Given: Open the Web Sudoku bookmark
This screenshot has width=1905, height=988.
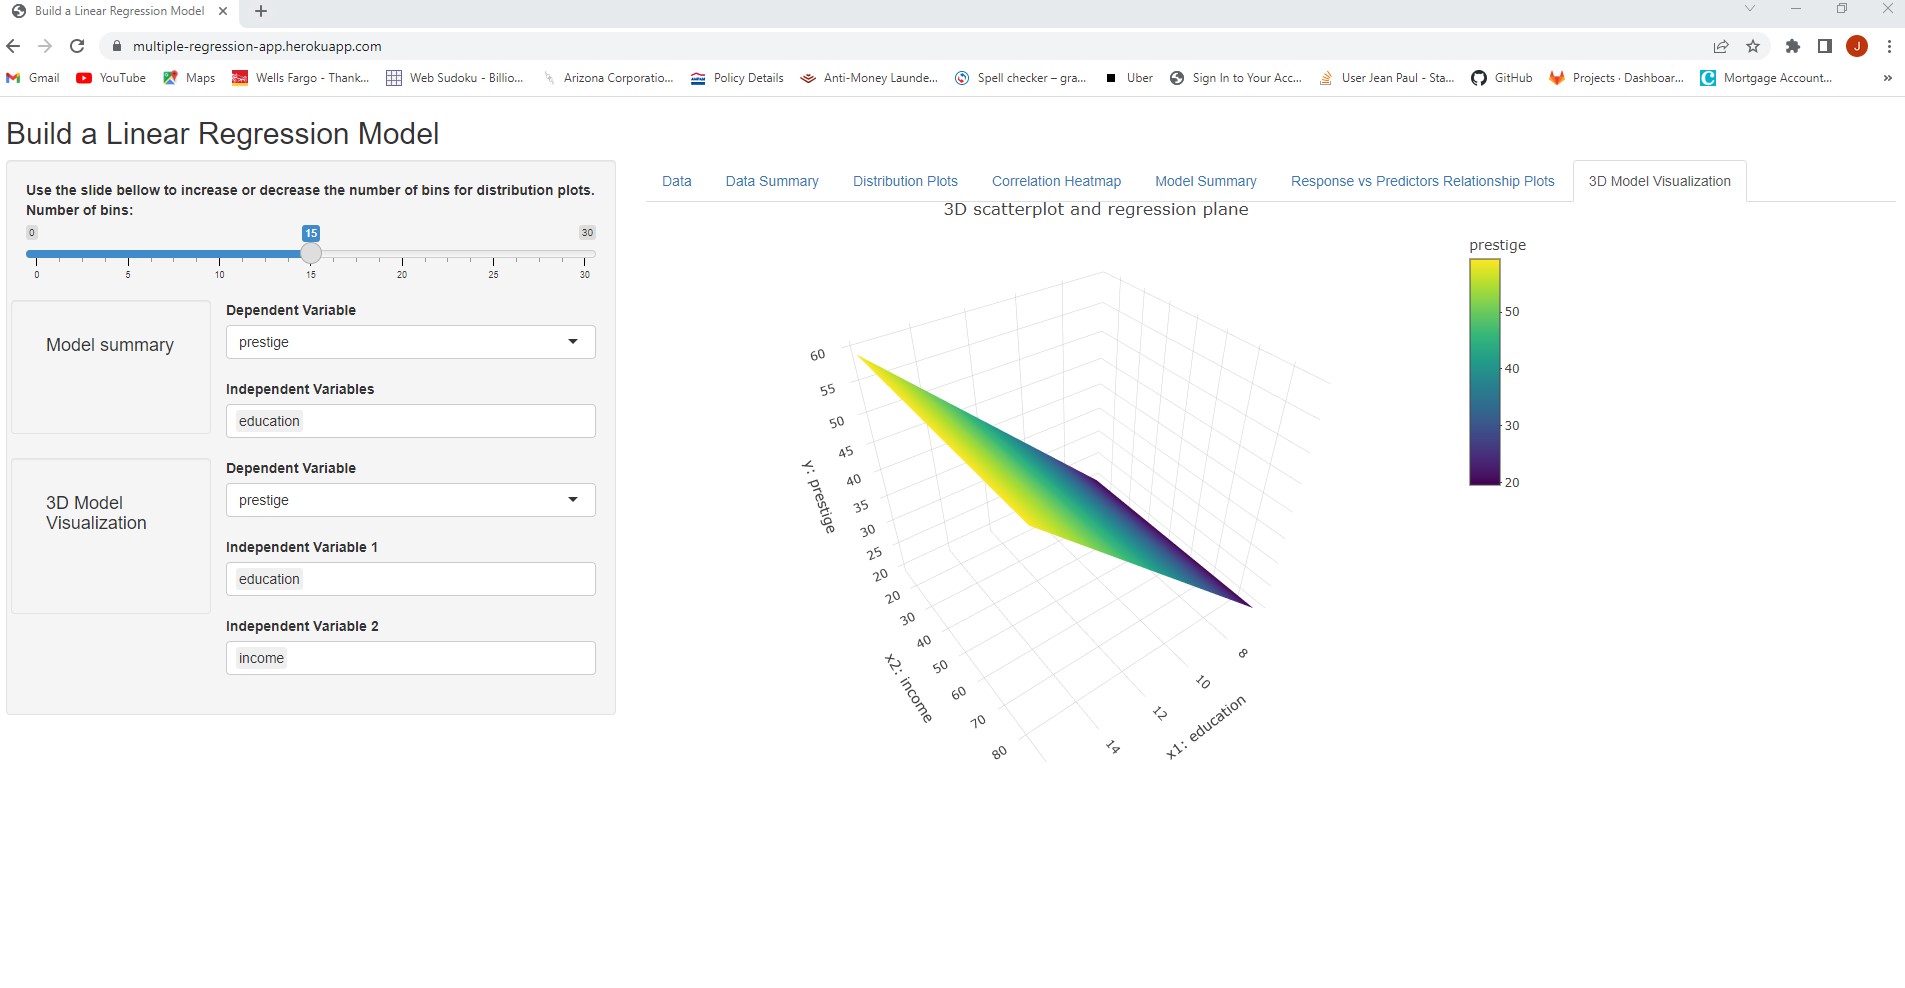Looking at the screenshot, I should pyautogui.click(x=455, y=78).
